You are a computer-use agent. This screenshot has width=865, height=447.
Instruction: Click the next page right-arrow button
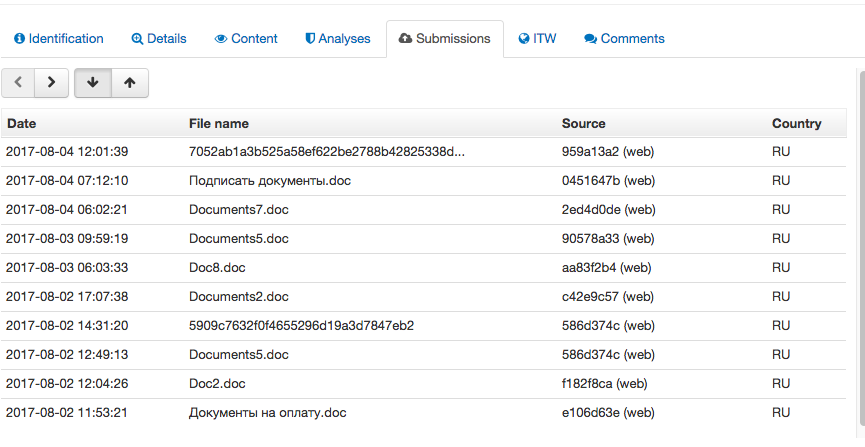pos(51,83)
